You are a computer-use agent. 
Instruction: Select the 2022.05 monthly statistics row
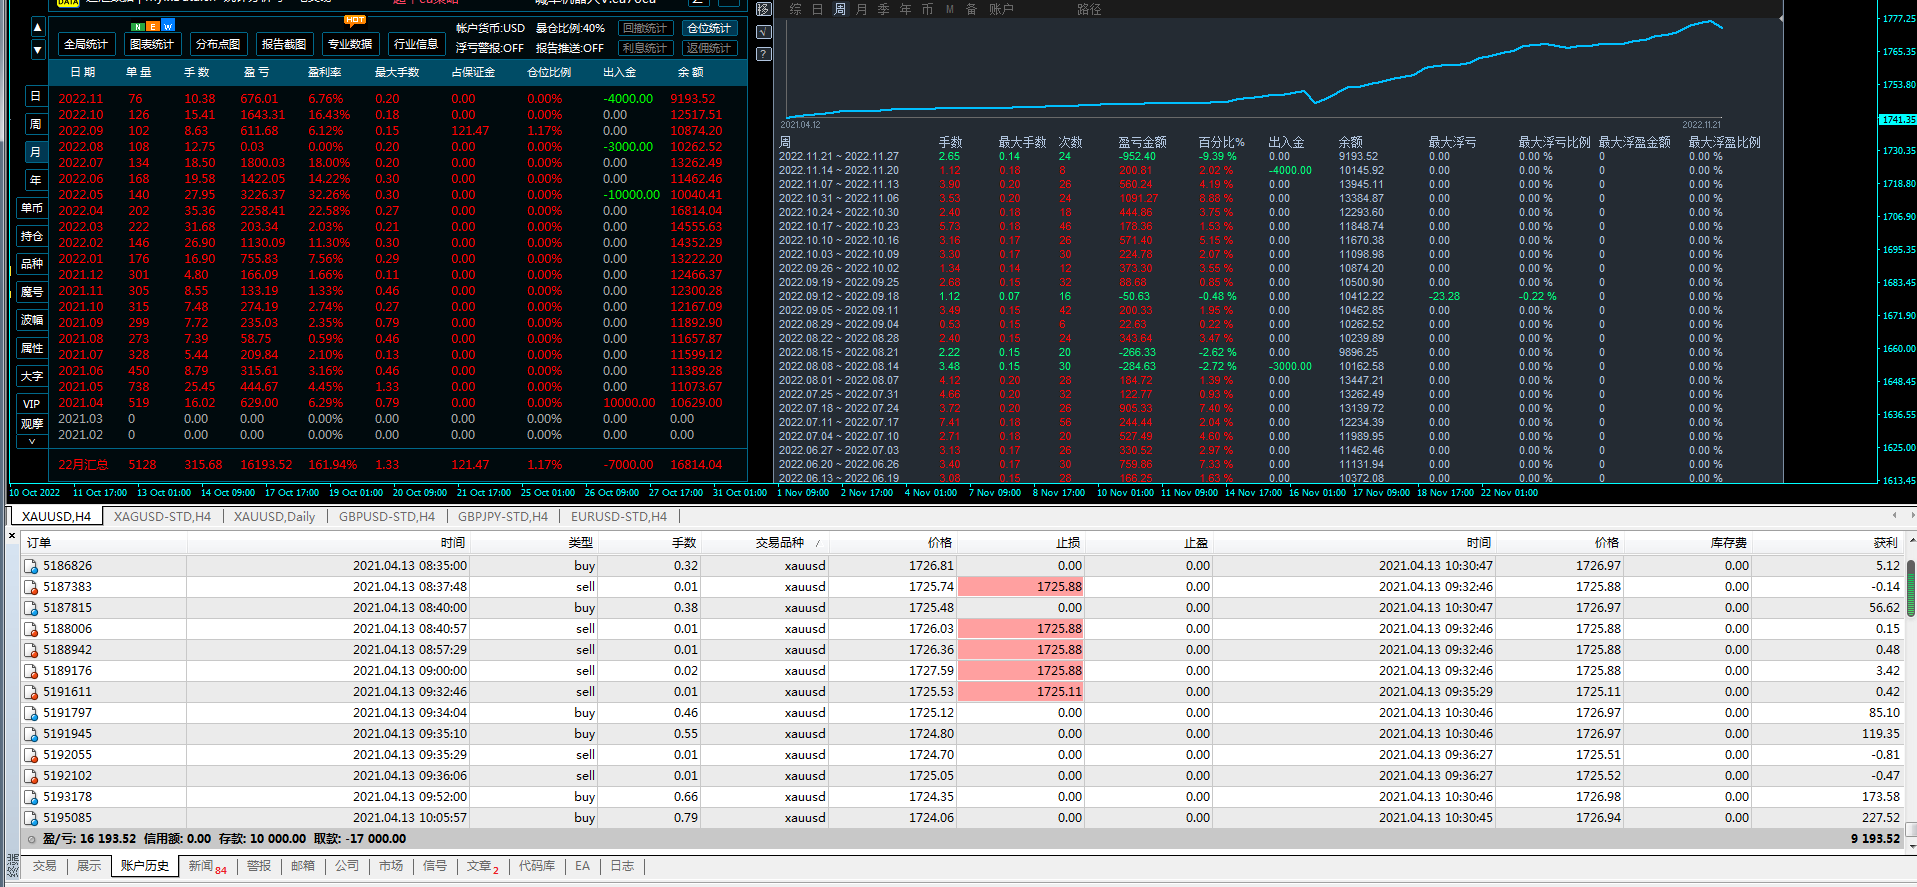[x=80, y=195]
